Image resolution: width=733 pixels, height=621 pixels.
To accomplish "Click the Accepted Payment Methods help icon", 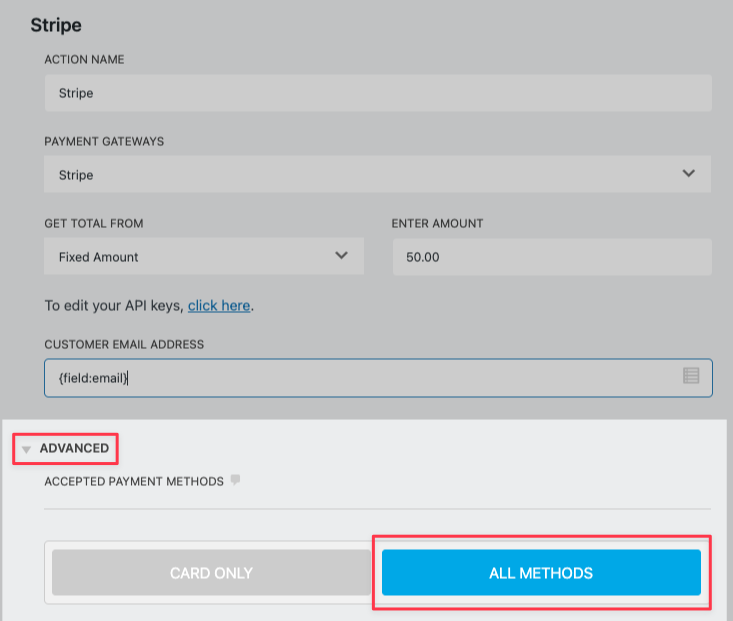I will (236, 480).
